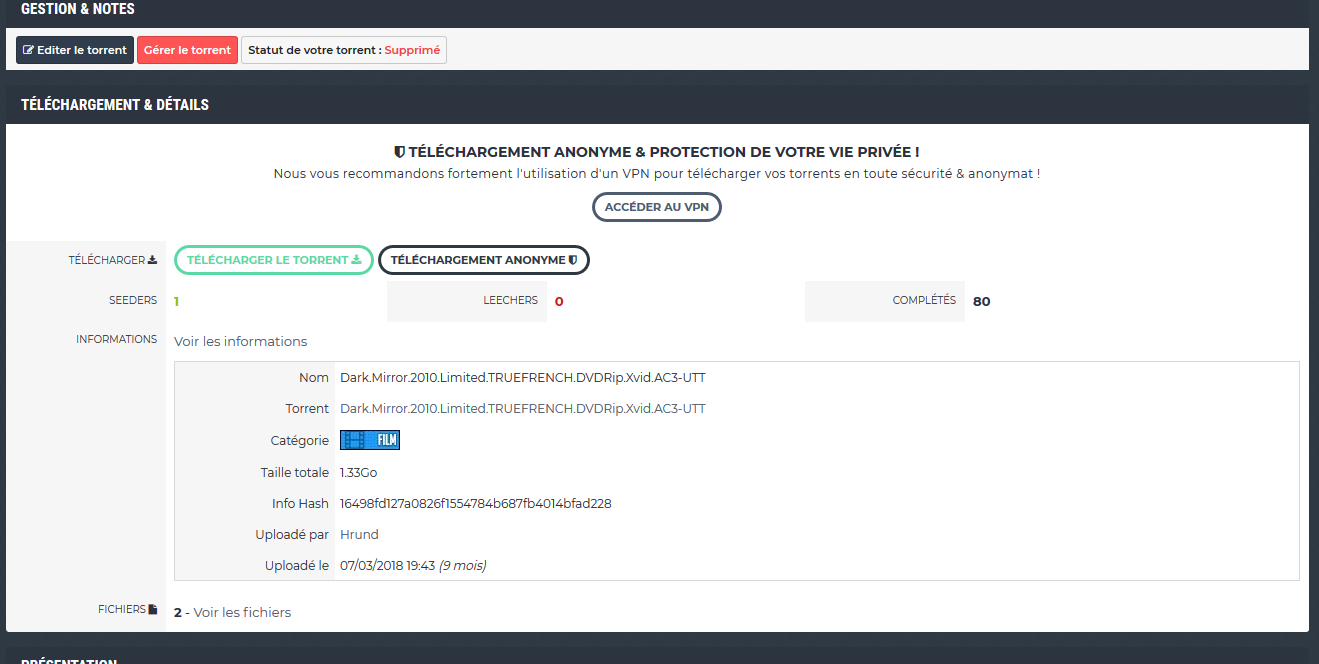Click the red leechers count
The width and height of the screenshot is (1319, 664).
coord(559,301)
